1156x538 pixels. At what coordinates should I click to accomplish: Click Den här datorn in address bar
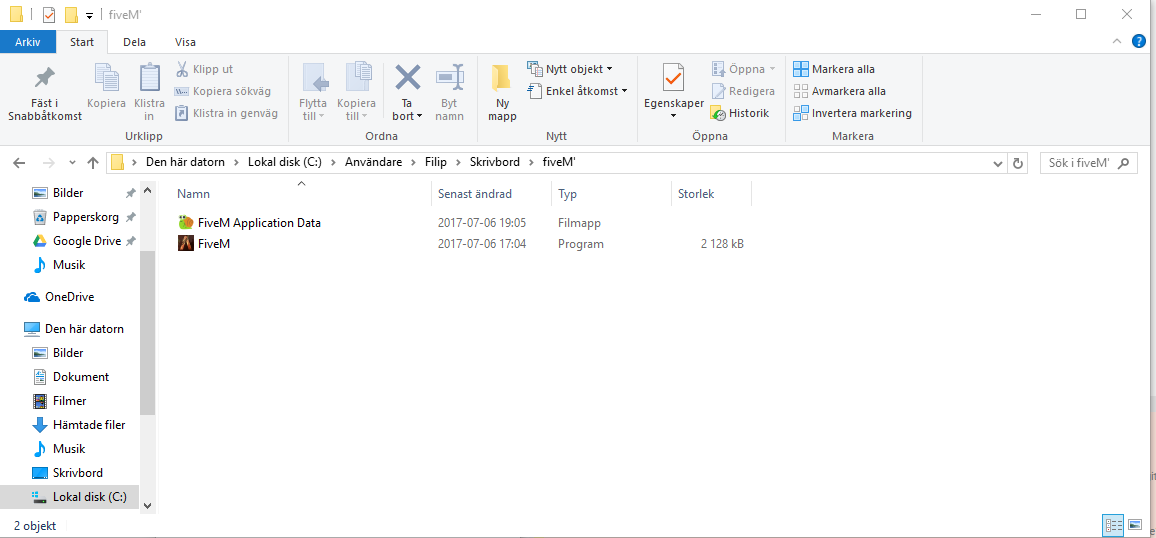click(x=184, y=163)
